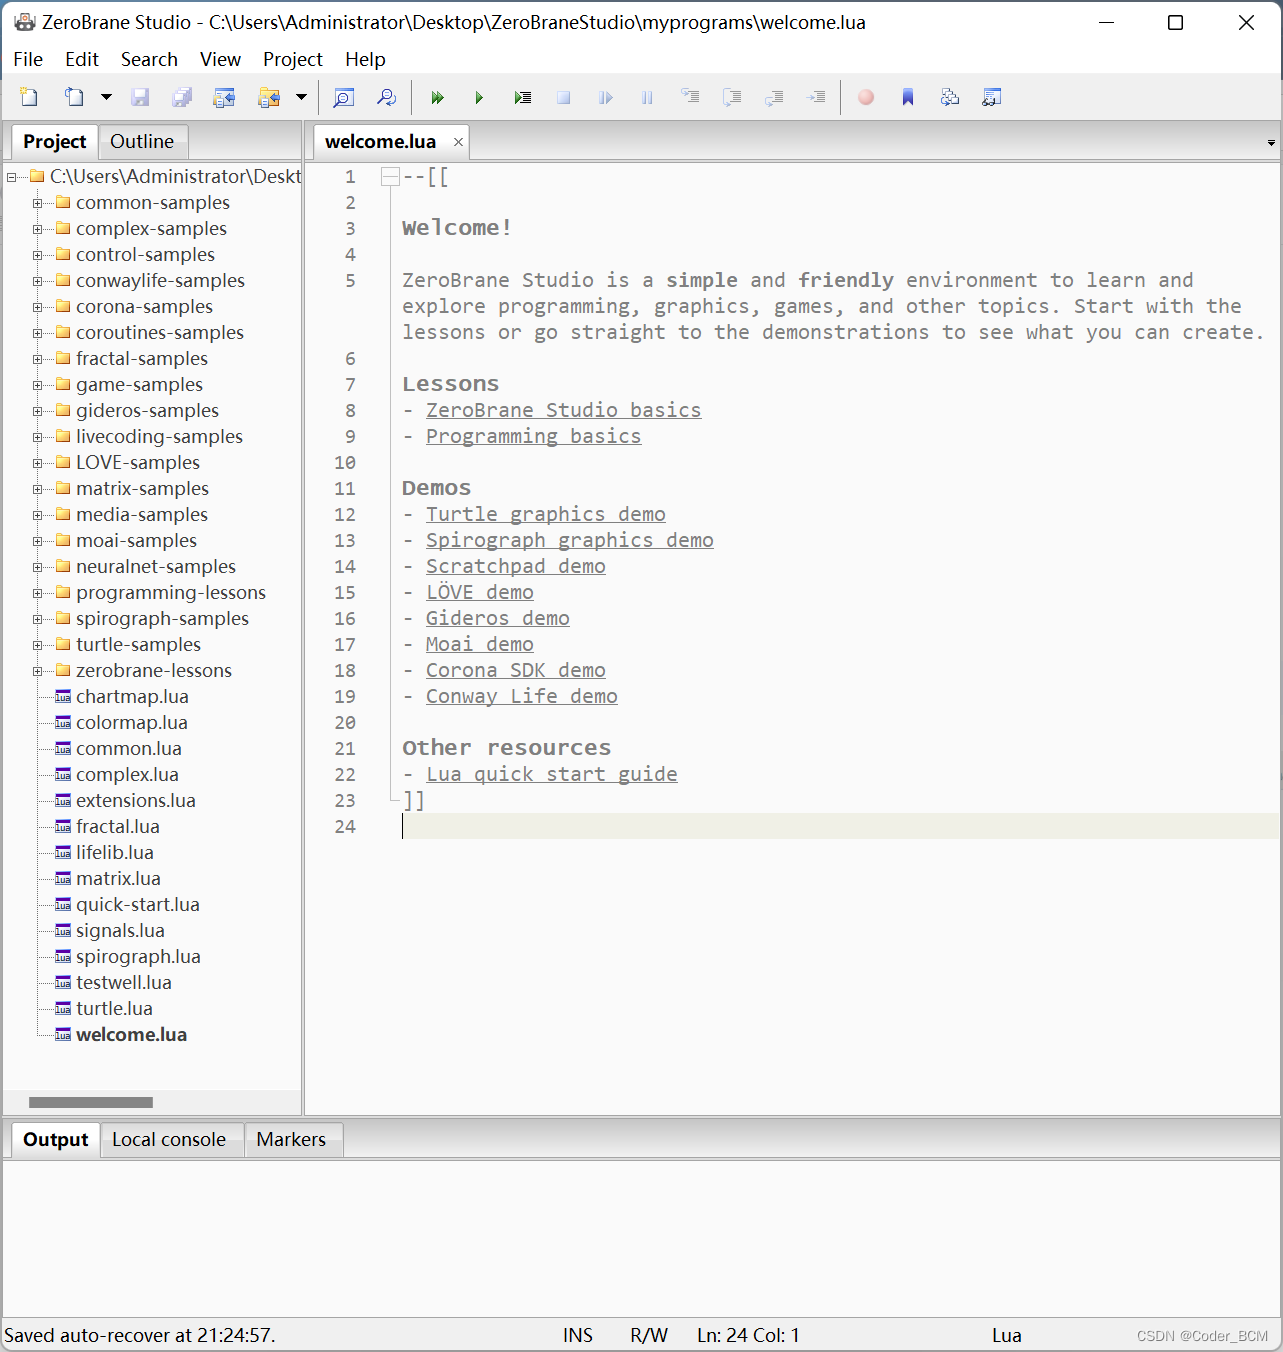Open the Project menu

click(x=293, y=59)
